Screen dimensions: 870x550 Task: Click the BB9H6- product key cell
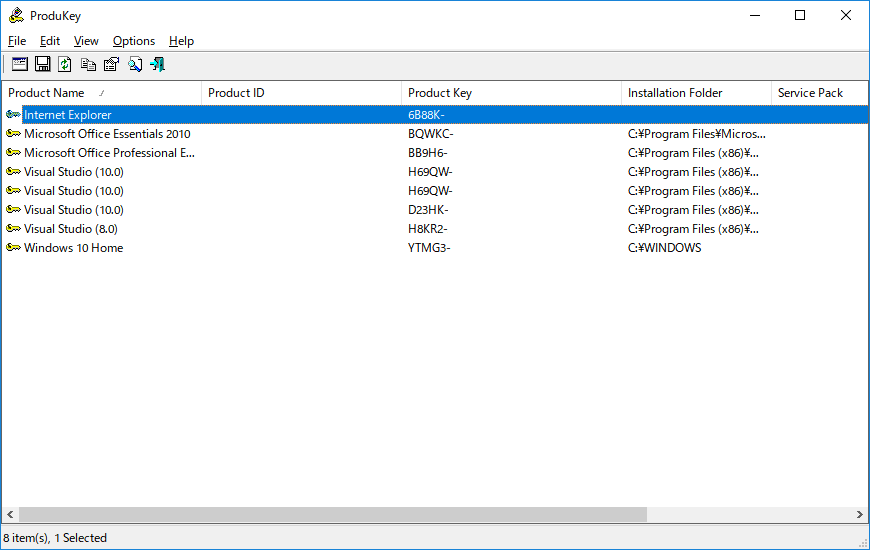427,153
